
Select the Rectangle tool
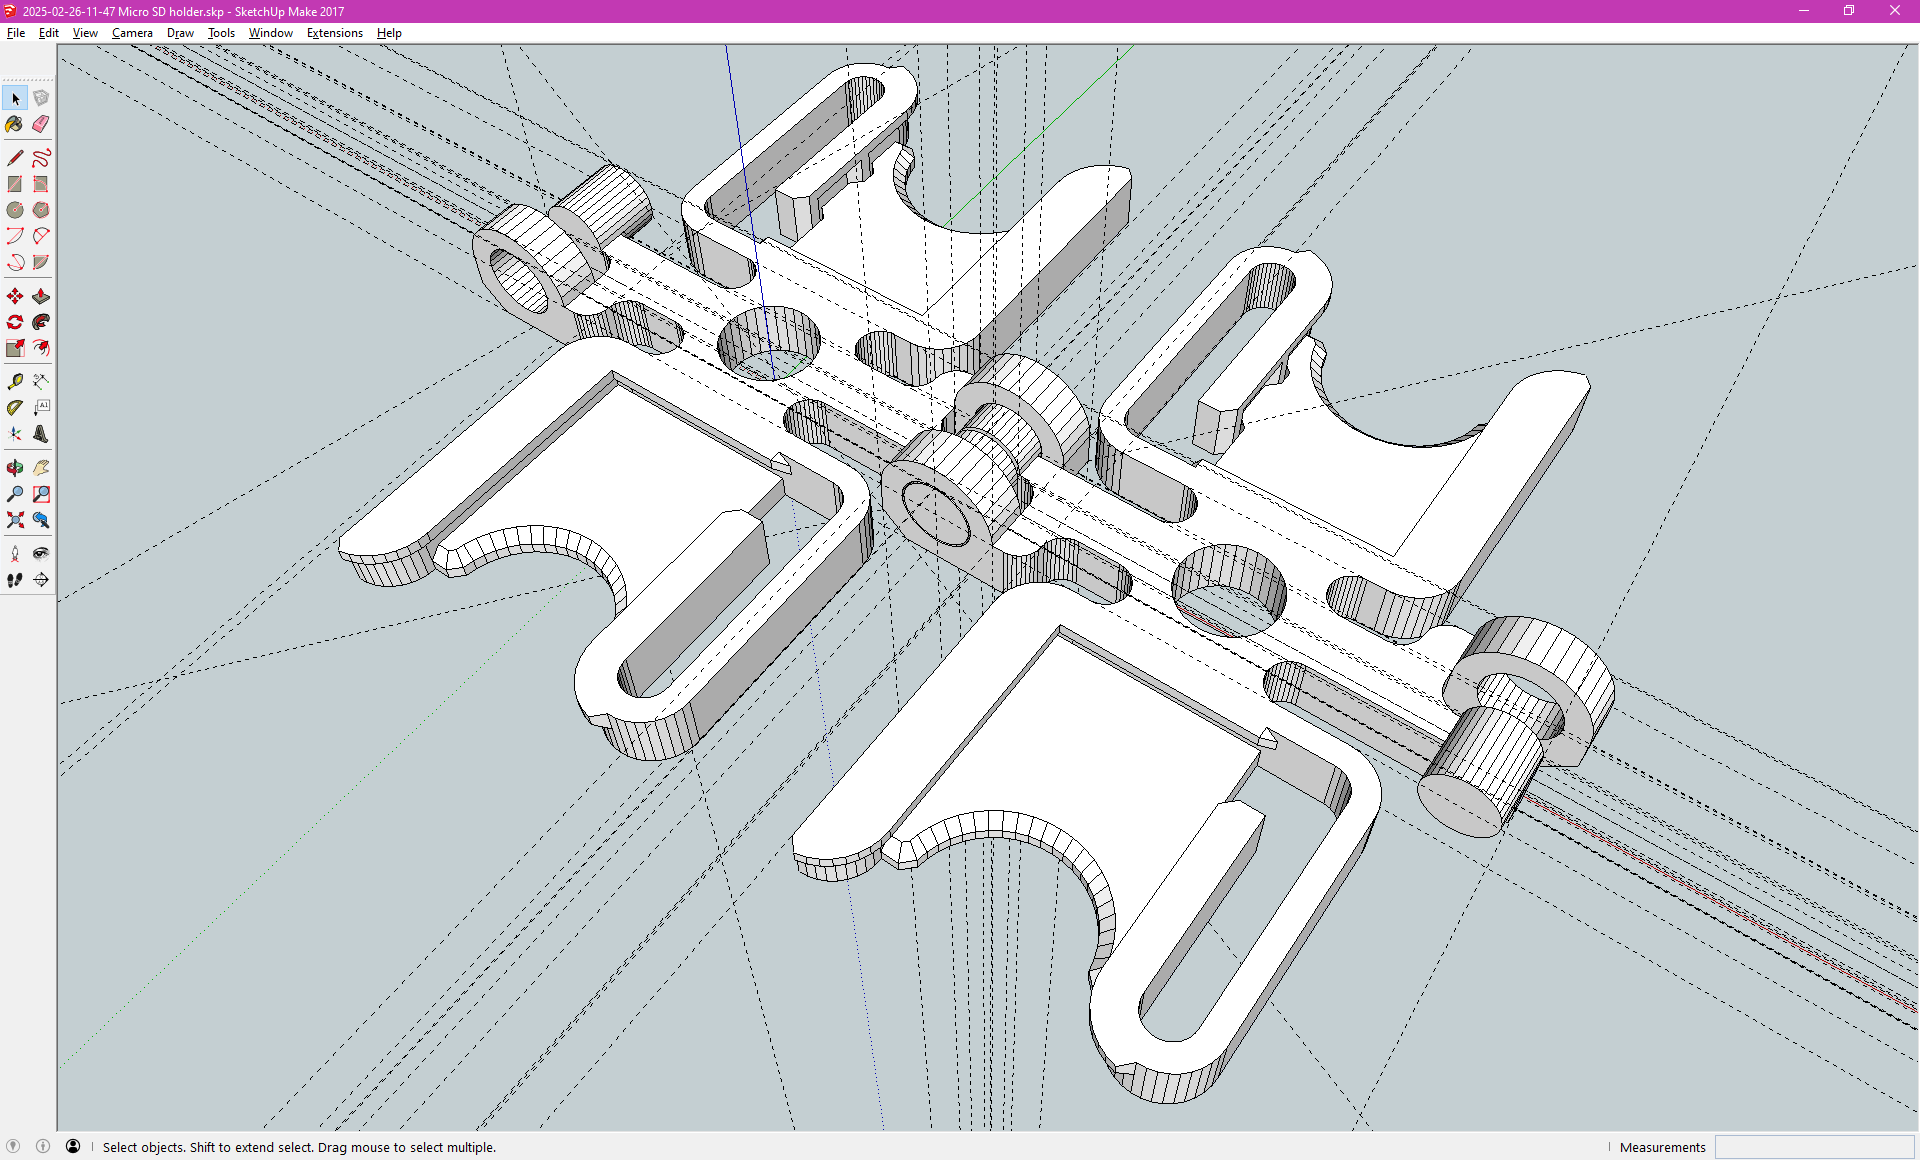tap(15, 184)
